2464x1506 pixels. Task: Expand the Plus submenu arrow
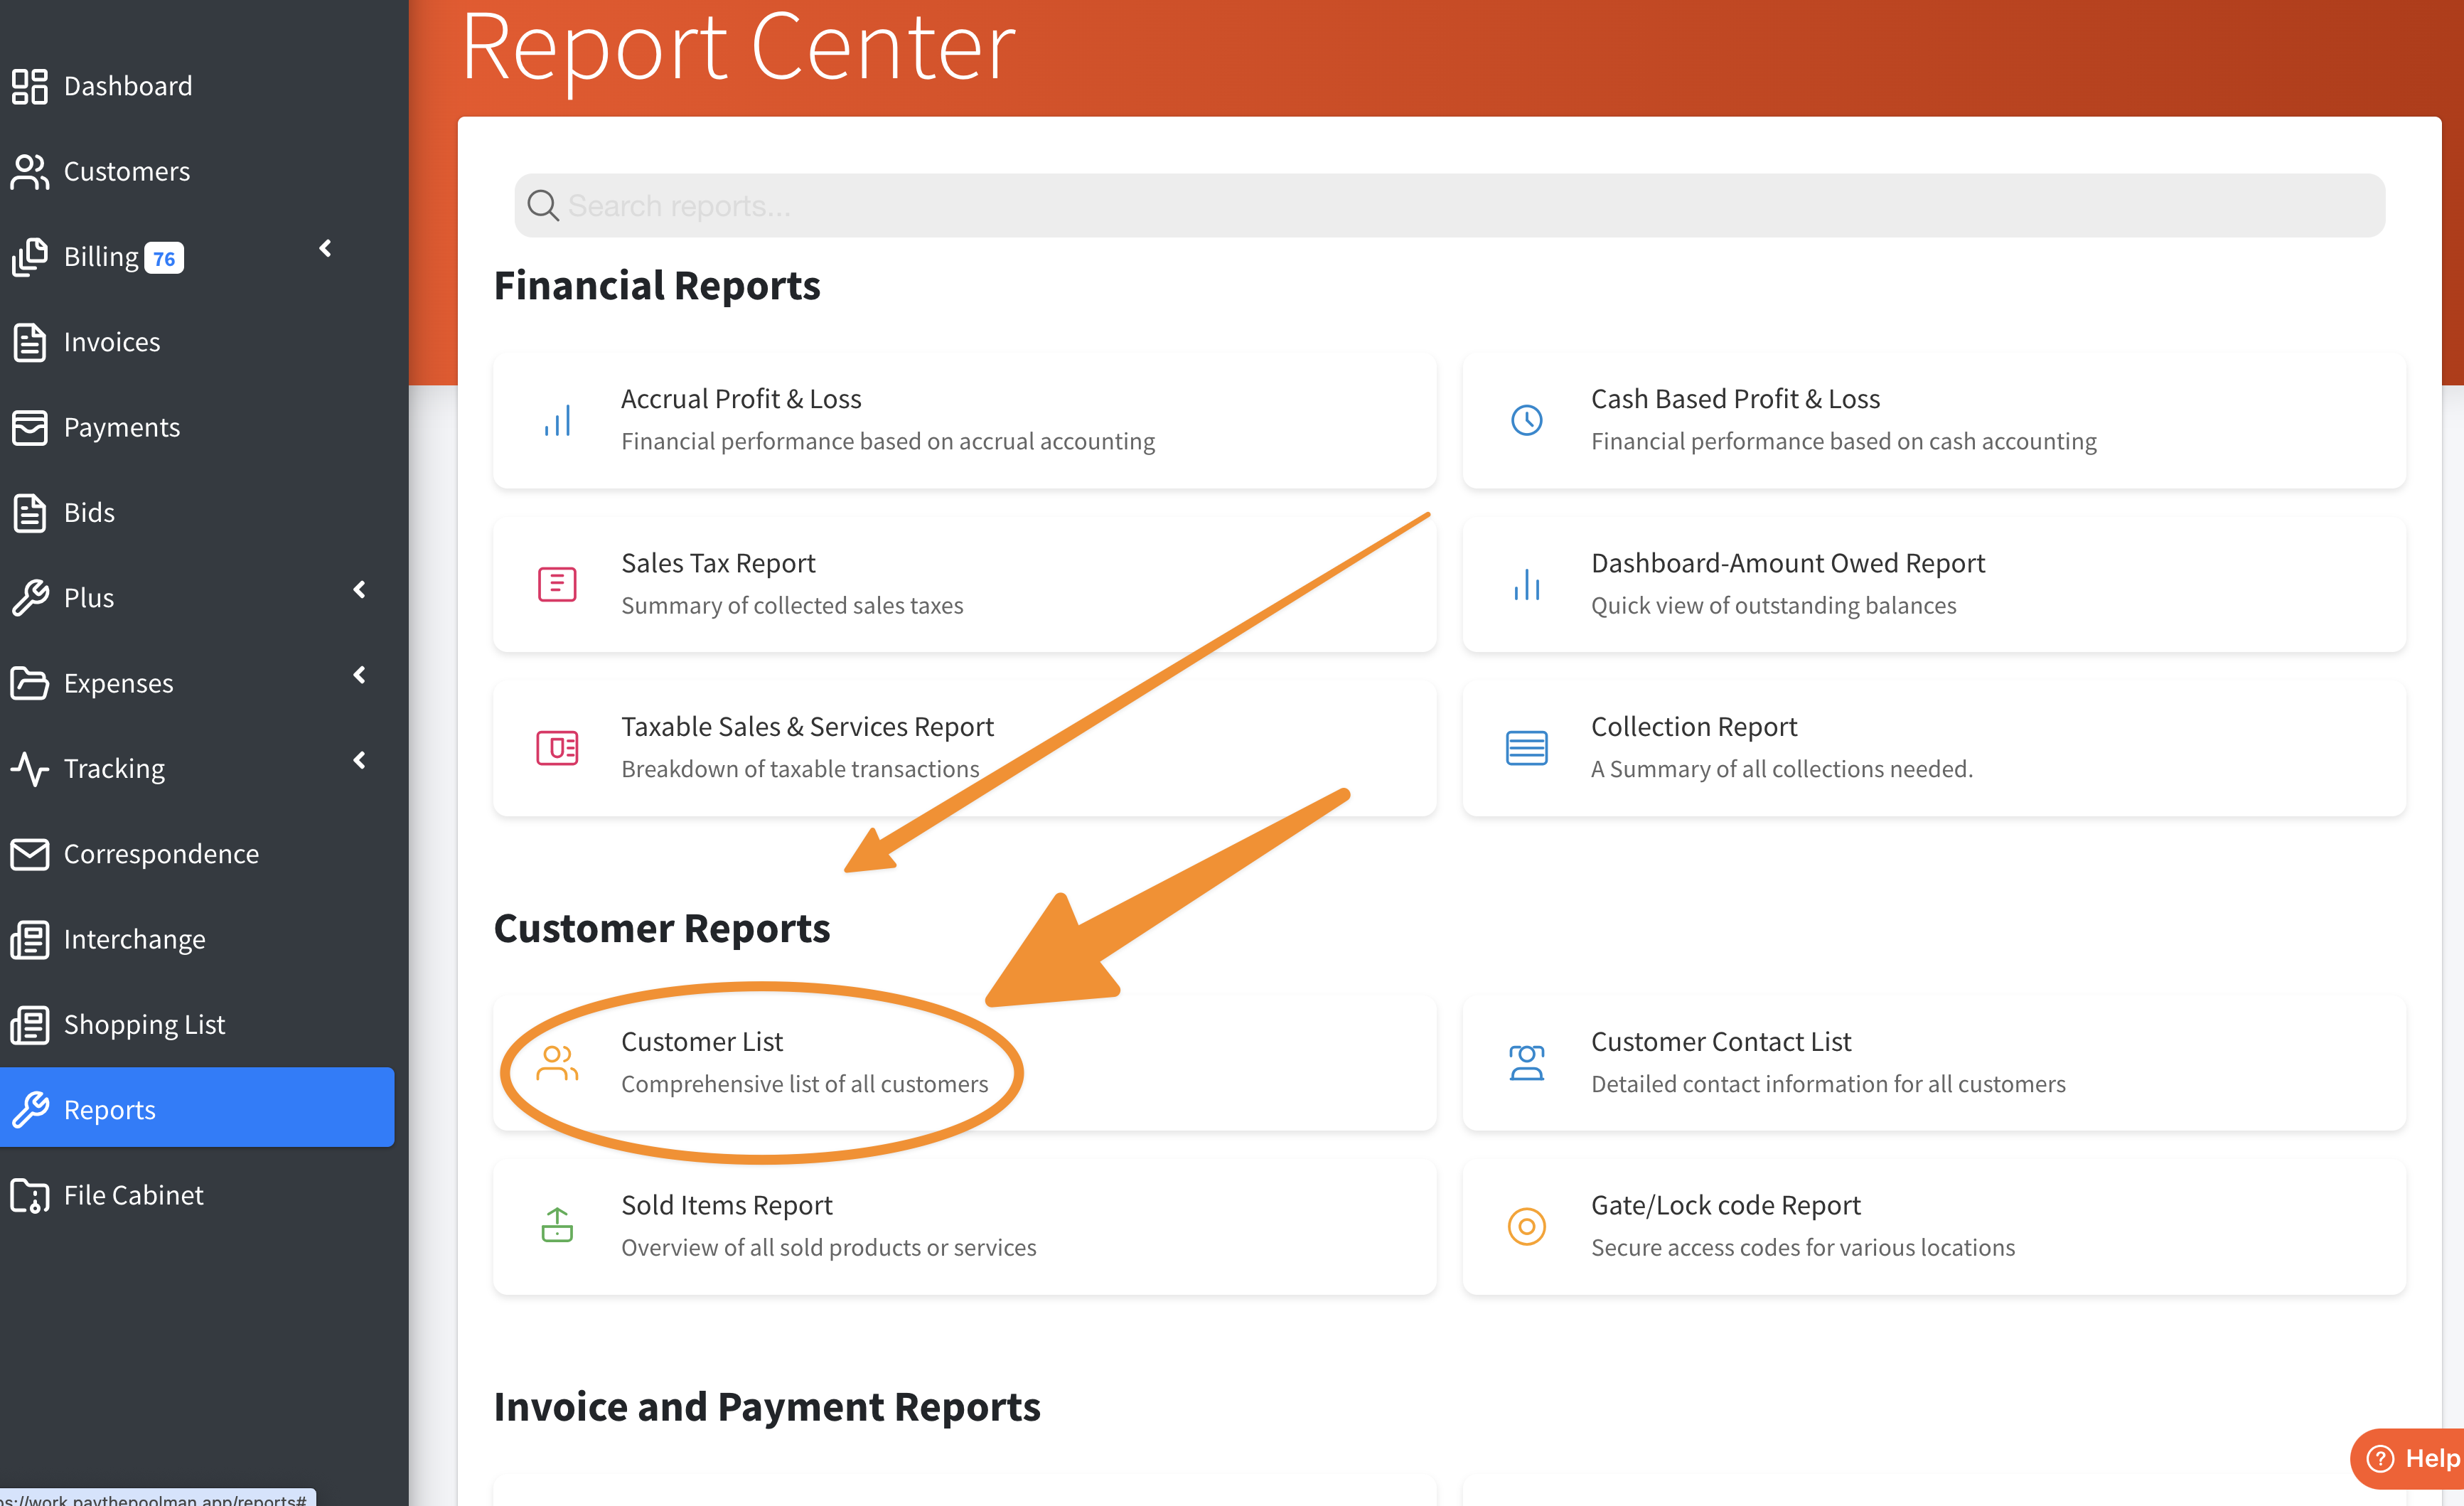(x=359, y=590)
